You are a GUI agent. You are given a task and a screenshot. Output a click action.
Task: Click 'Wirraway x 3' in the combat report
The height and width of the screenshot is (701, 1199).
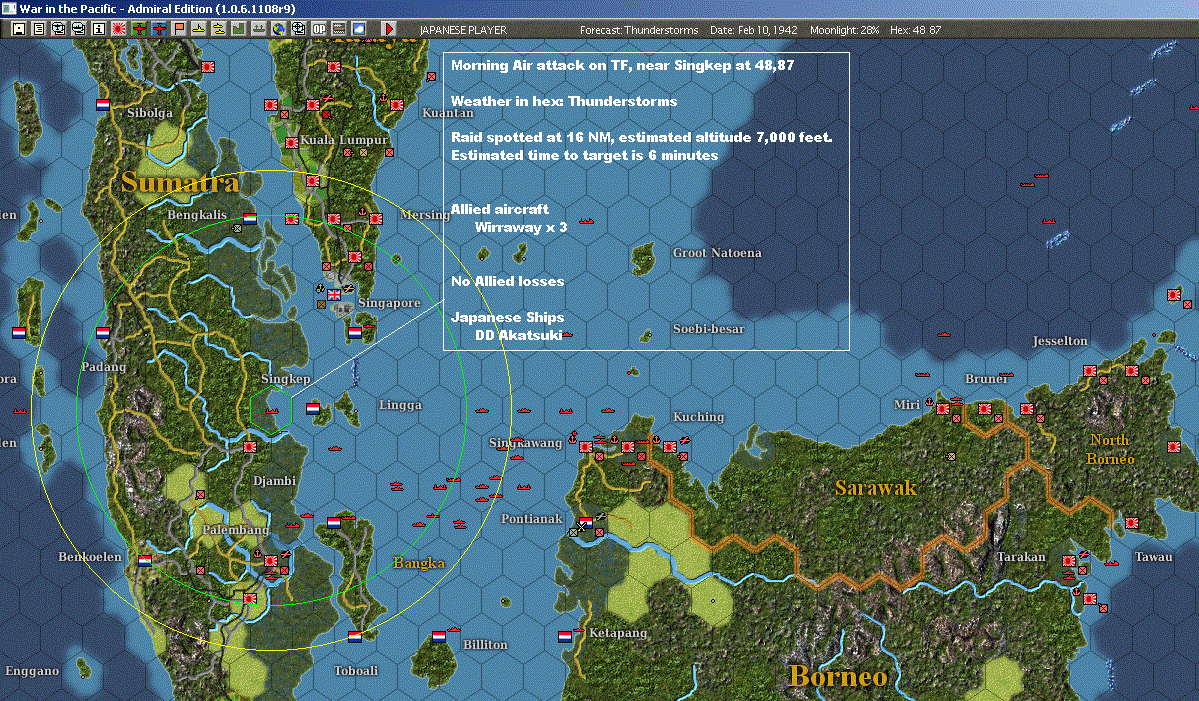pyautogui.click(x=521, y=227)
